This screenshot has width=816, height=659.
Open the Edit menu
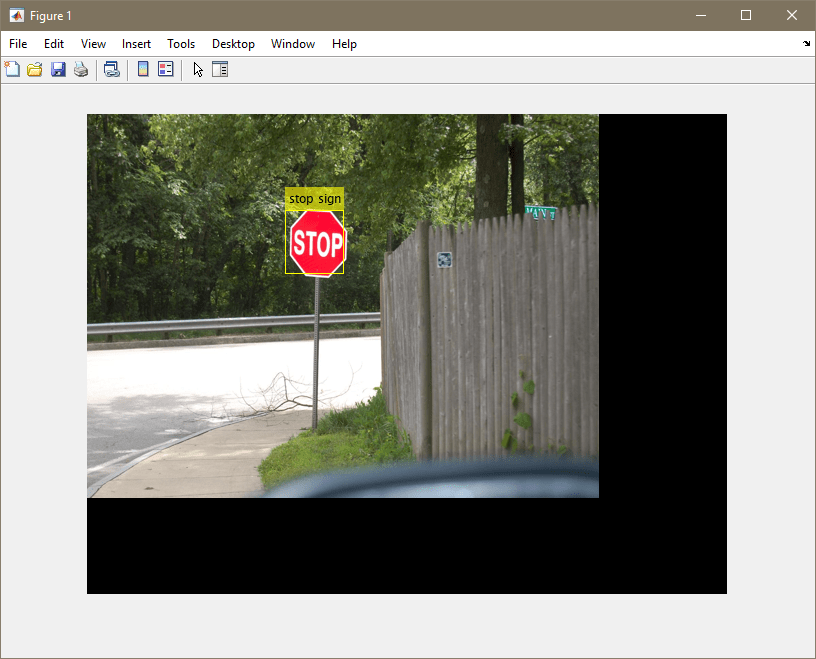coord(53,44)
